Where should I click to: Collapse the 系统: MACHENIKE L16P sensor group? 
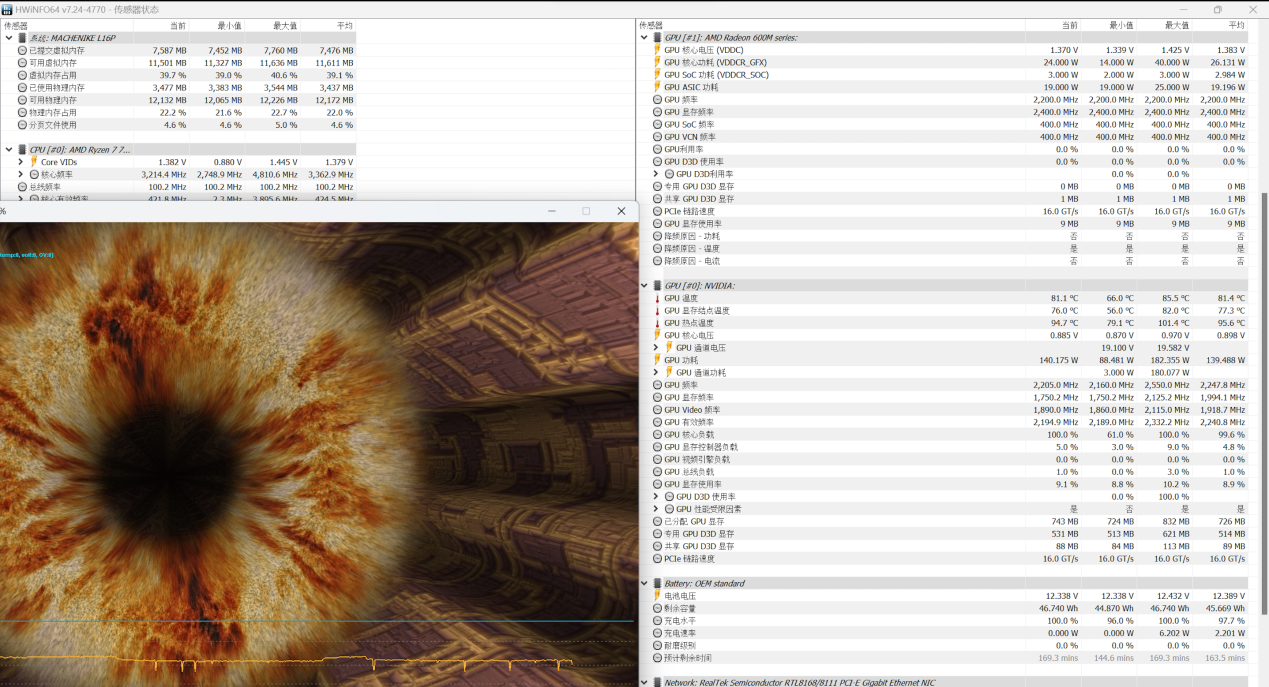coord(9,38)
